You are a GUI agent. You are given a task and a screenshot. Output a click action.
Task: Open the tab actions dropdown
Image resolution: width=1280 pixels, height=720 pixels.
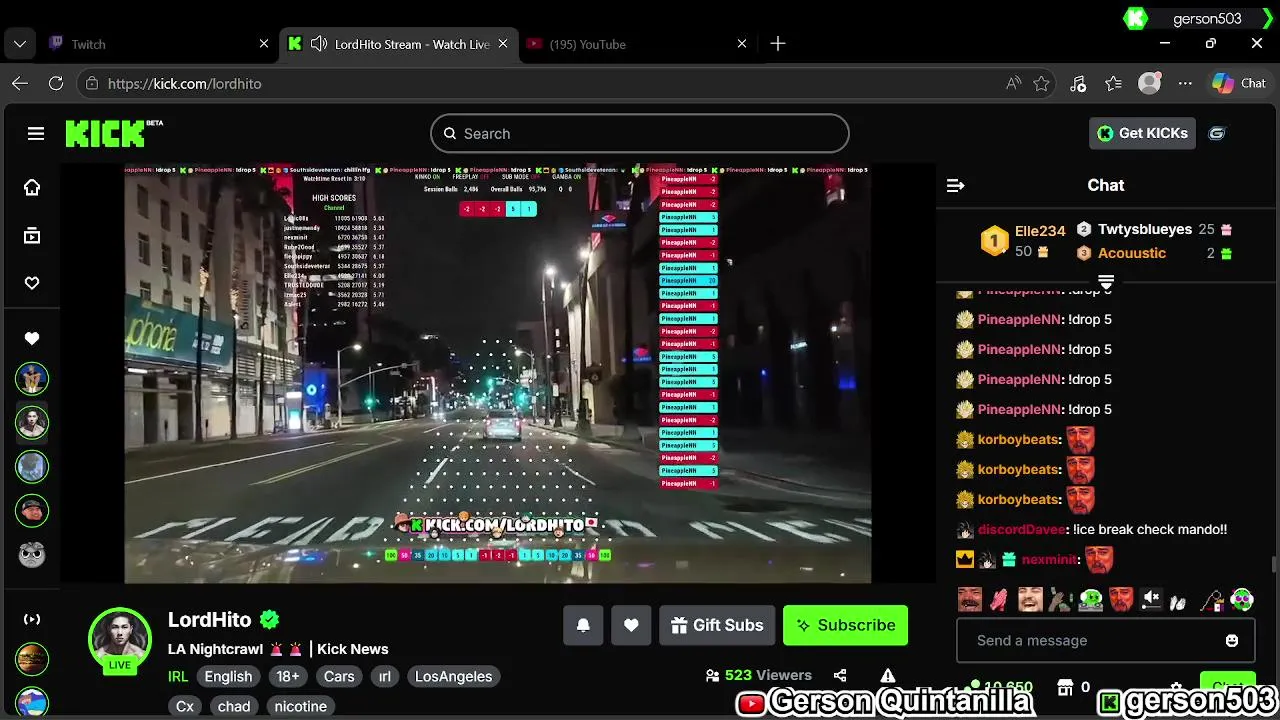point(20,44)
